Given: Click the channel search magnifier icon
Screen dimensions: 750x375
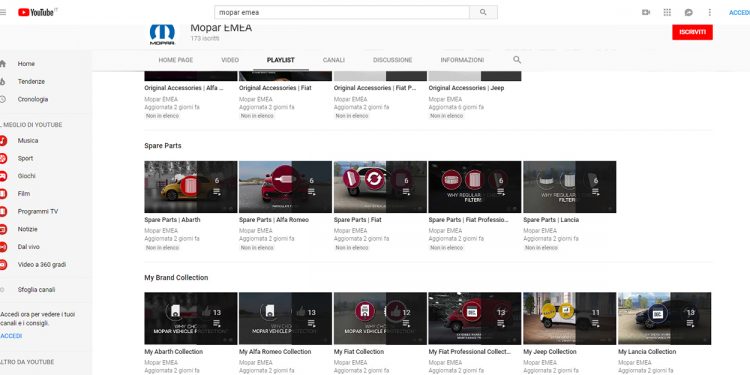Looking at the screenshot, I should point(517,60).
